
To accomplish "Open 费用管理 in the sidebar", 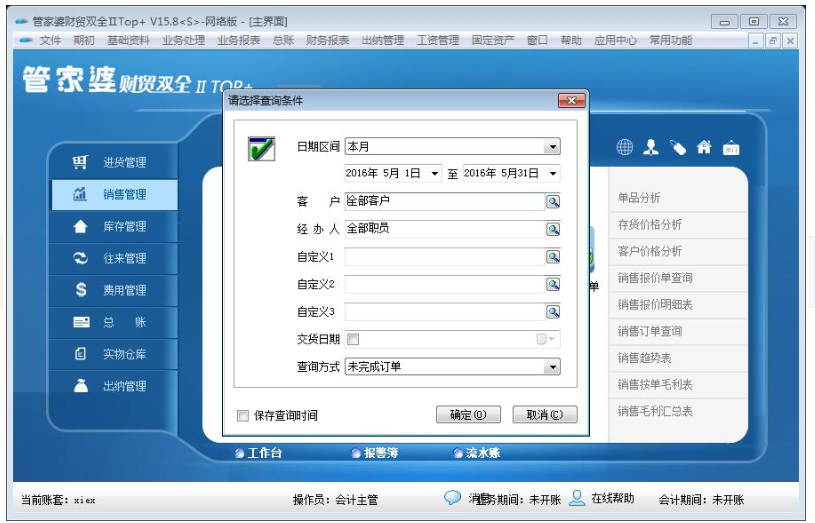I will [114, 290].
